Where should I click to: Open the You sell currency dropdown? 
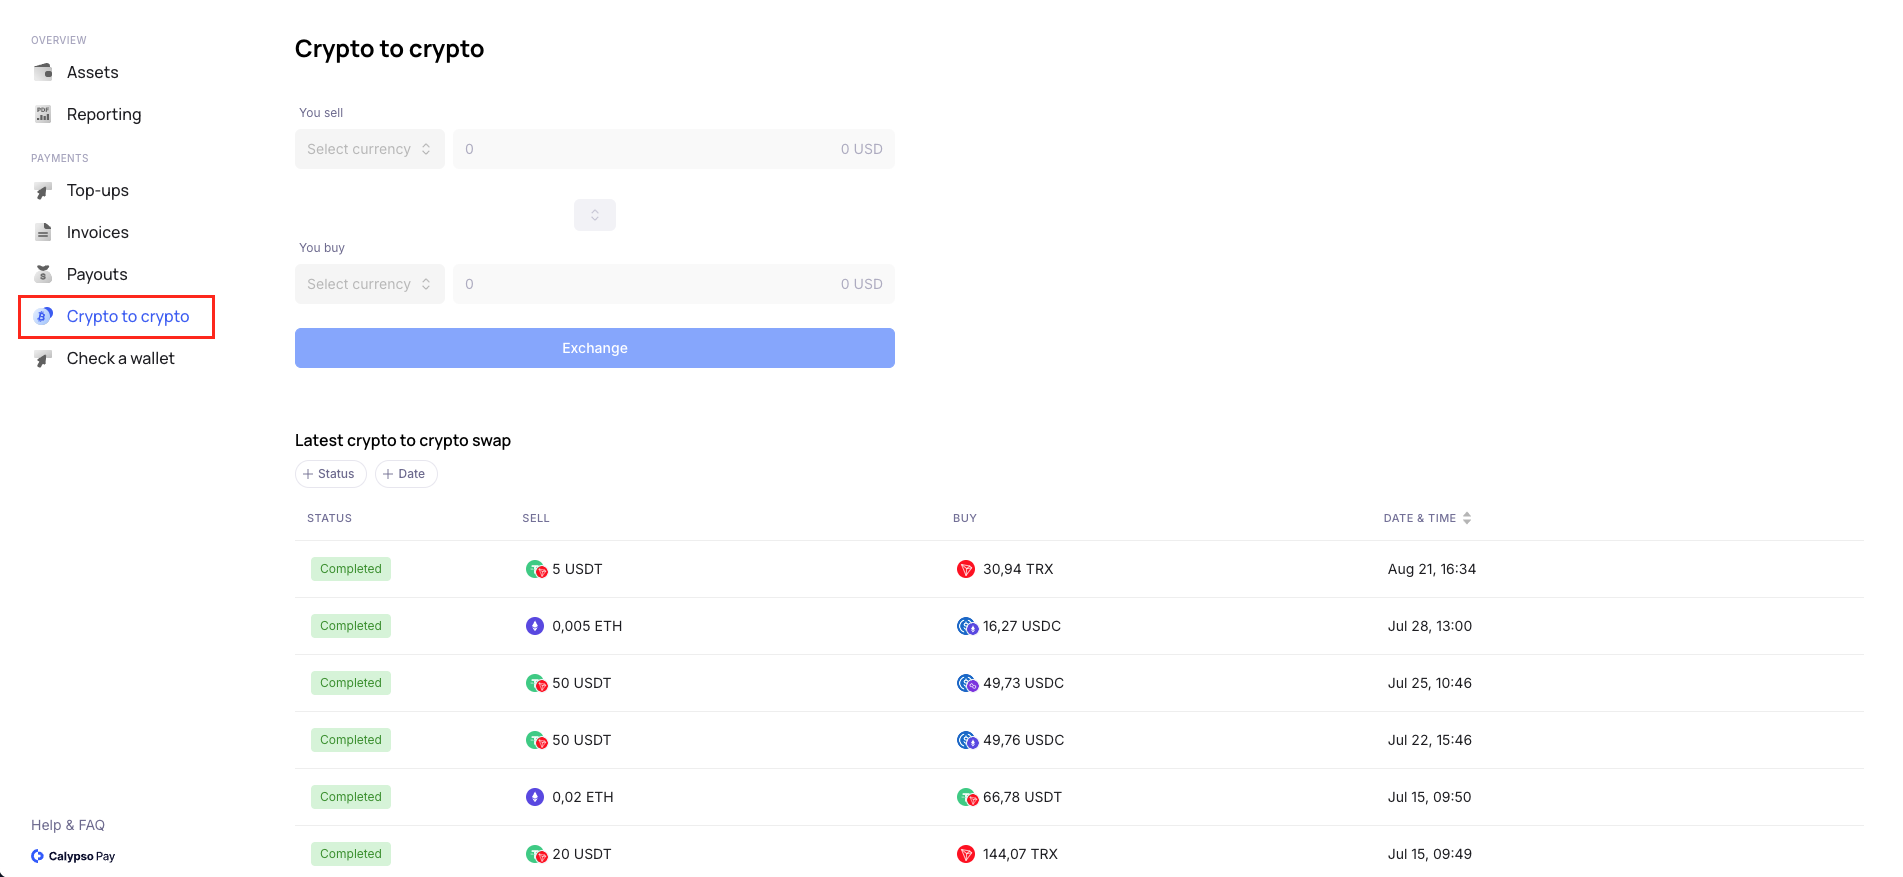tap(369, 149)
